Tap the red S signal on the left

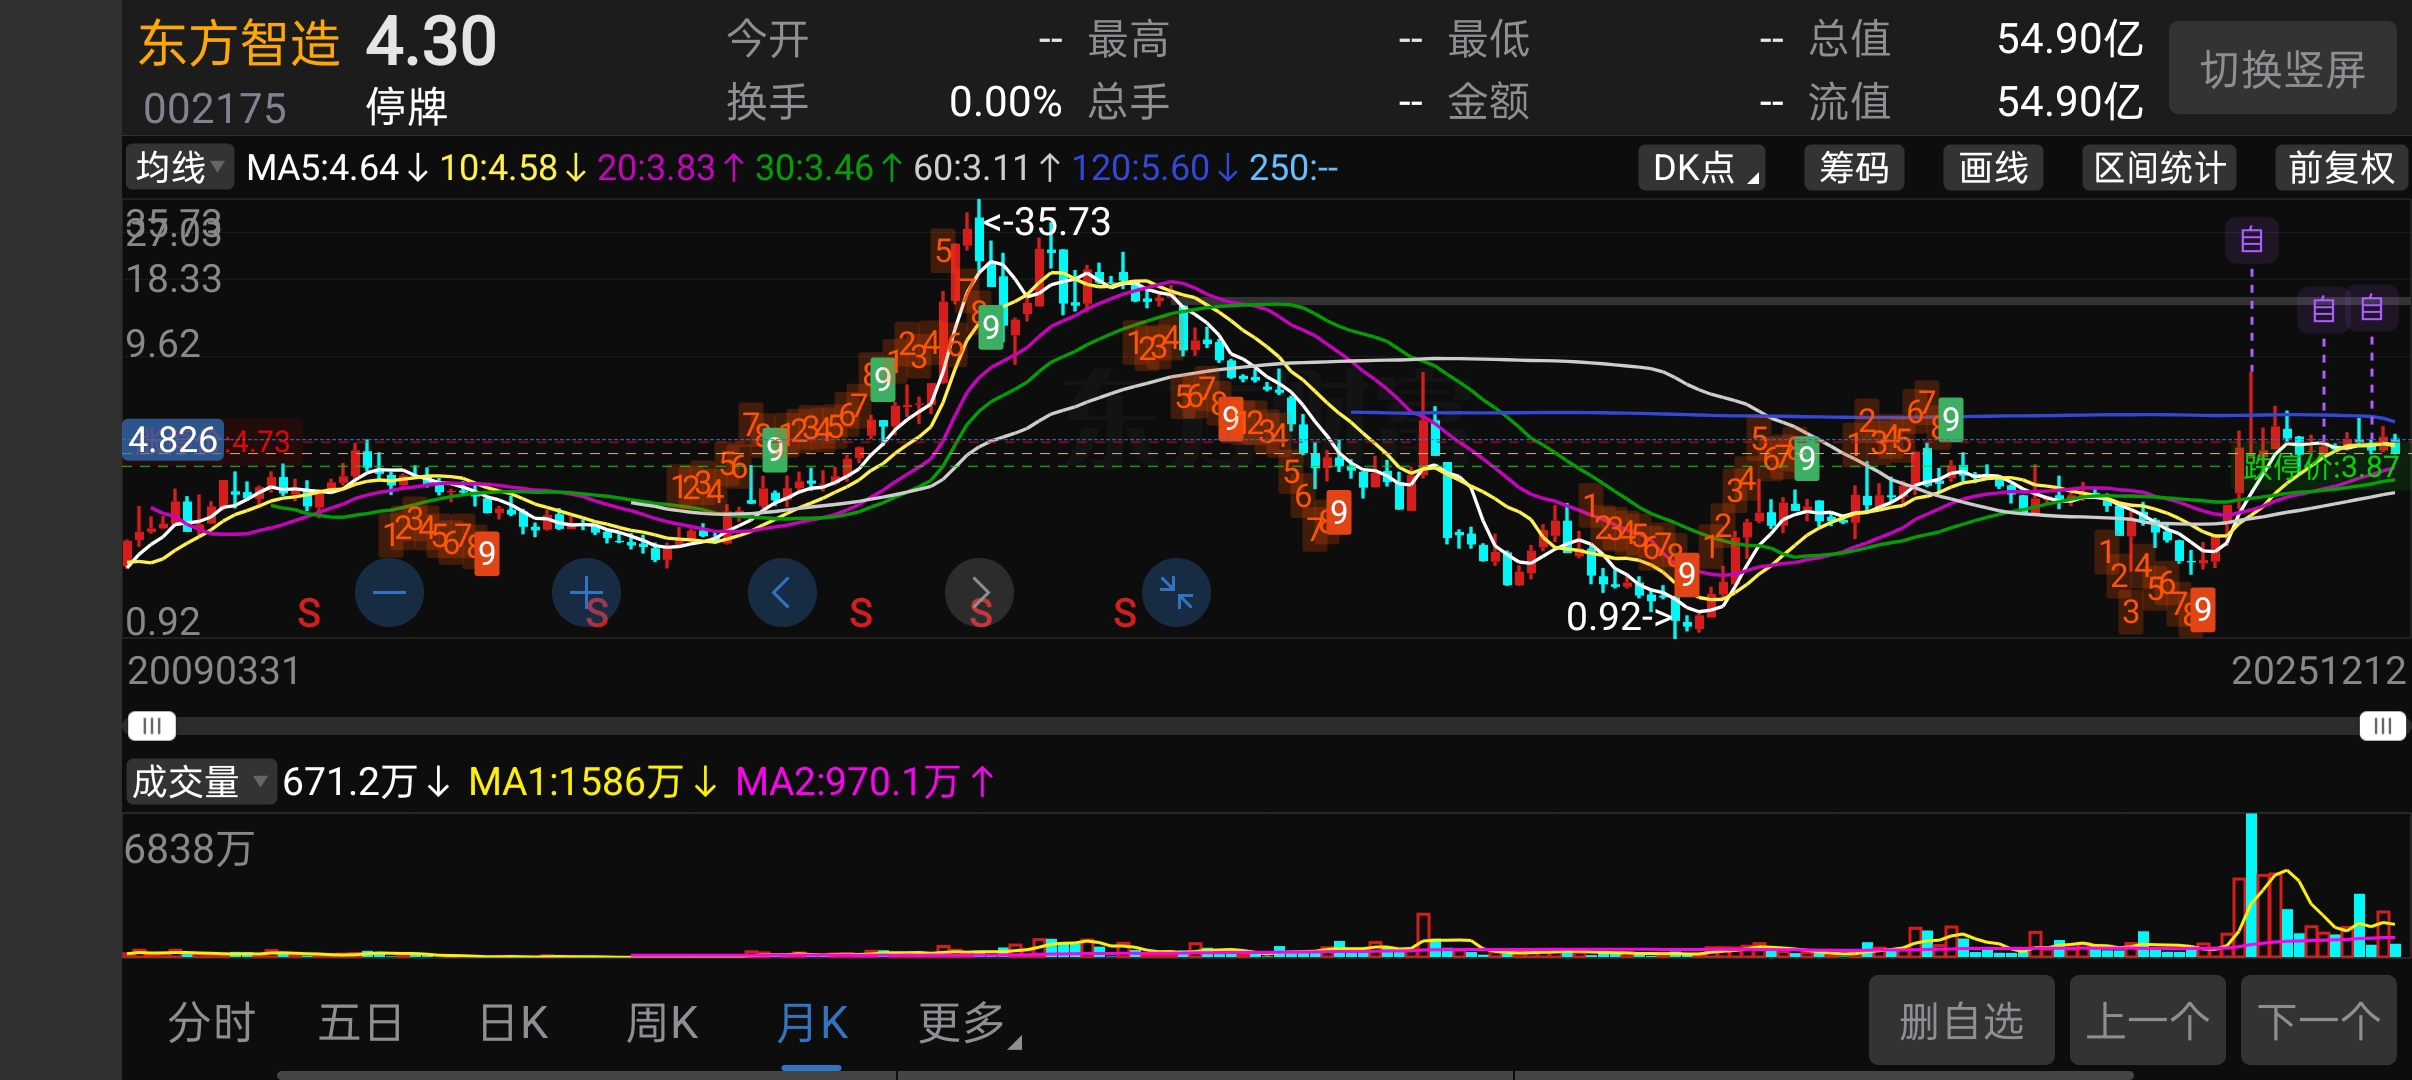point(309,613)
